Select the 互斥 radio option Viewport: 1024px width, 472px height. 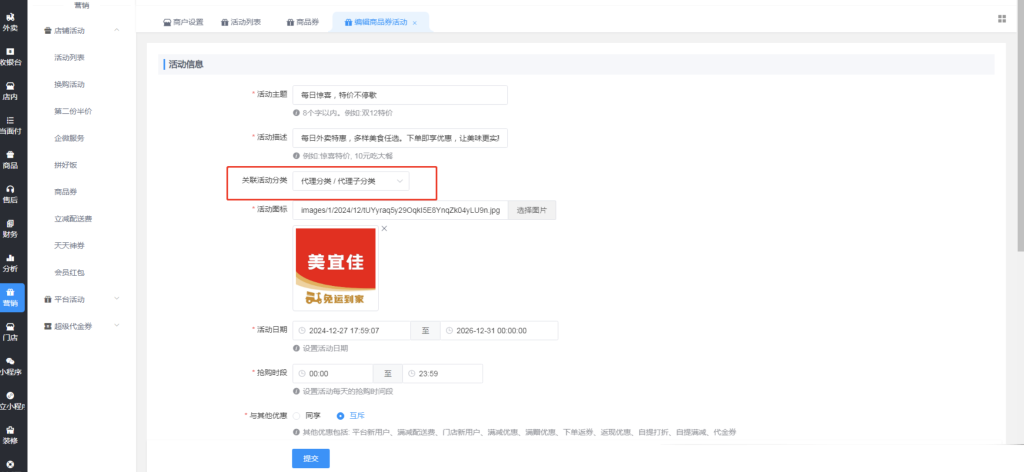tap(340, 415)
